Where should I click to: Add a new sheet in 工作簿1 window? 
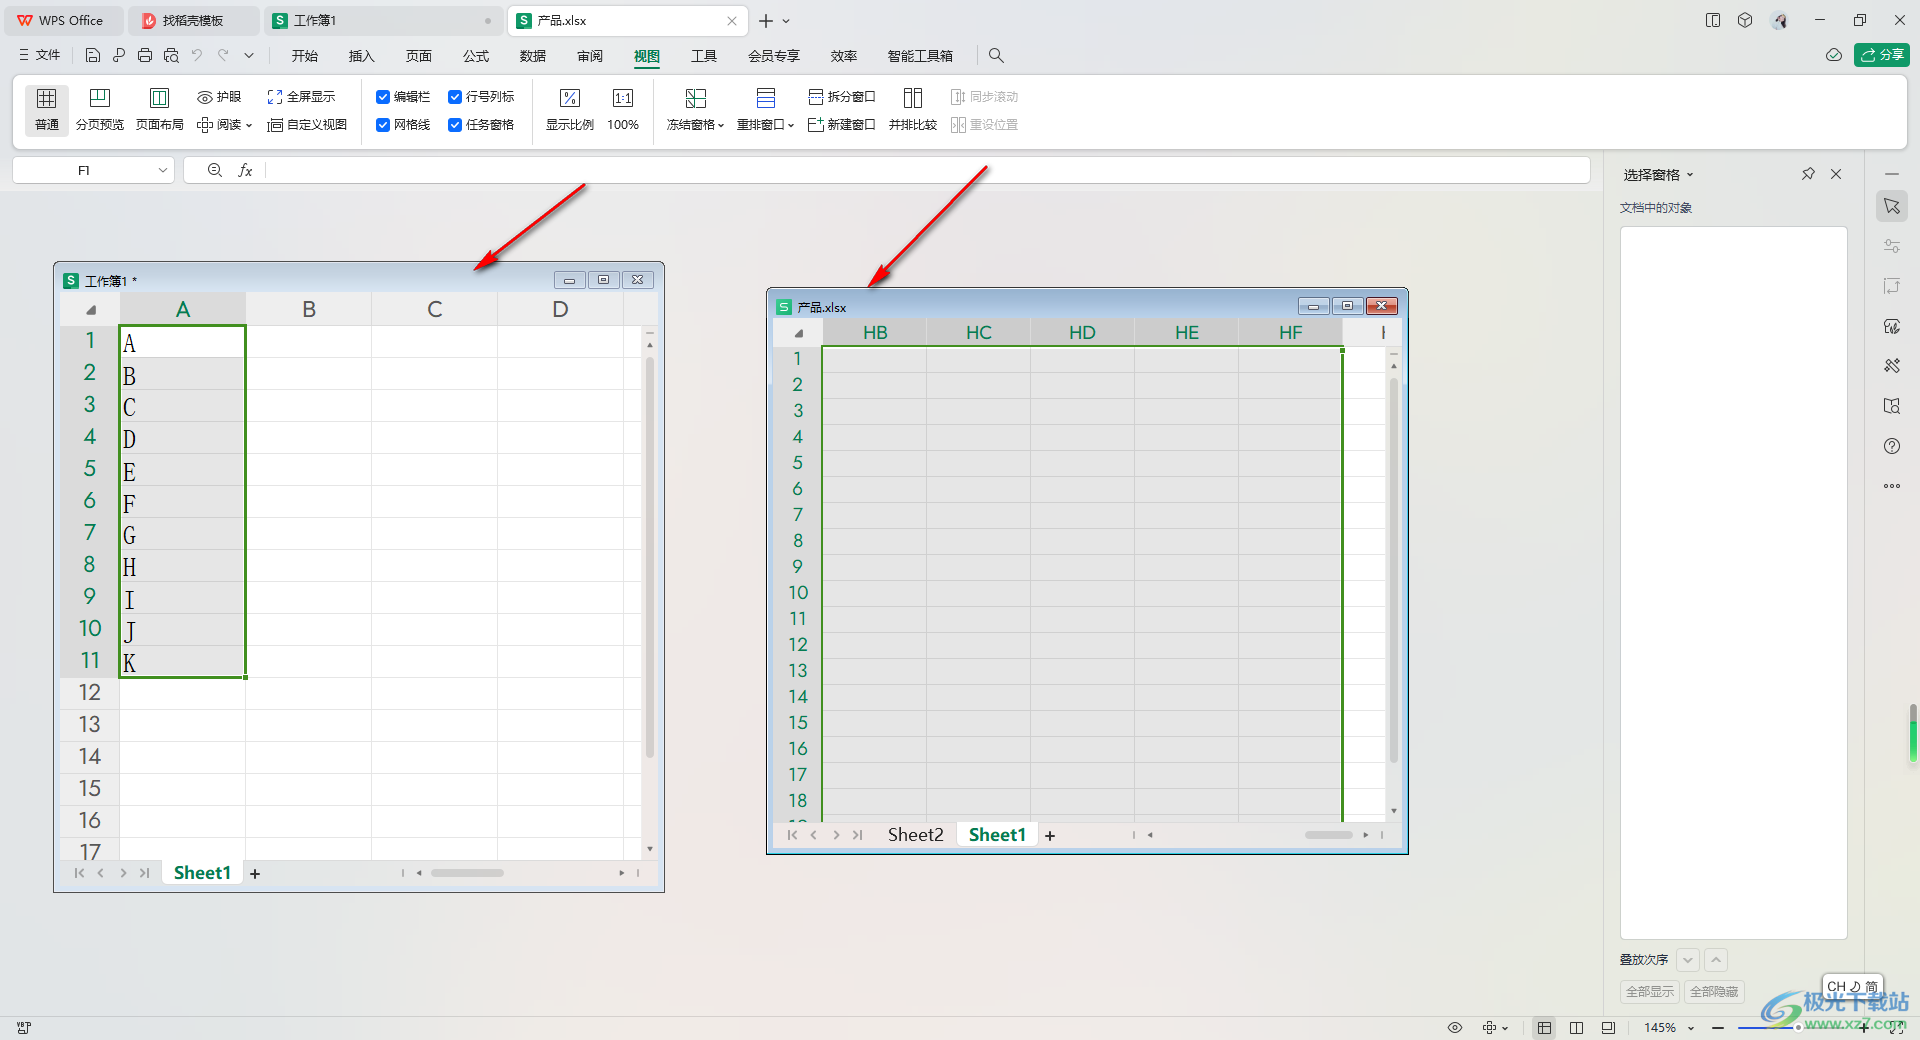point(255,874)
